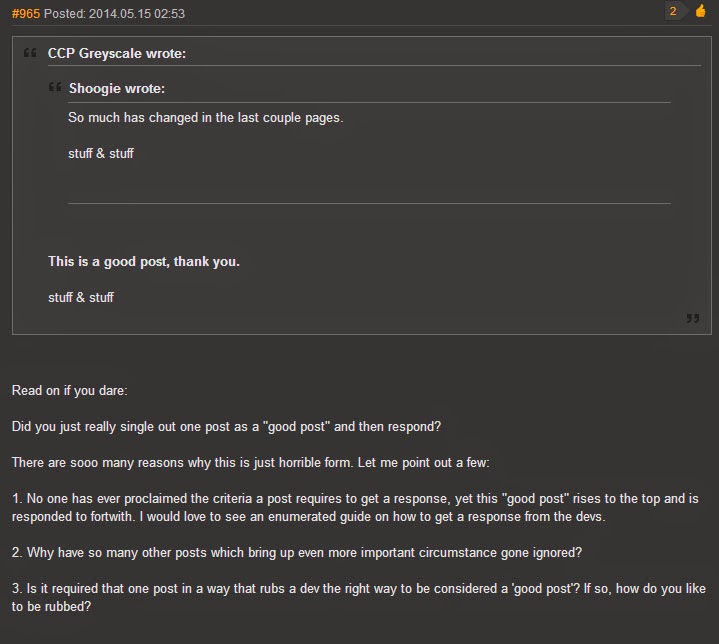Click 'stuff & stuff' inside Shoogie's quote
719x644 pixels.
pos(101,153)
